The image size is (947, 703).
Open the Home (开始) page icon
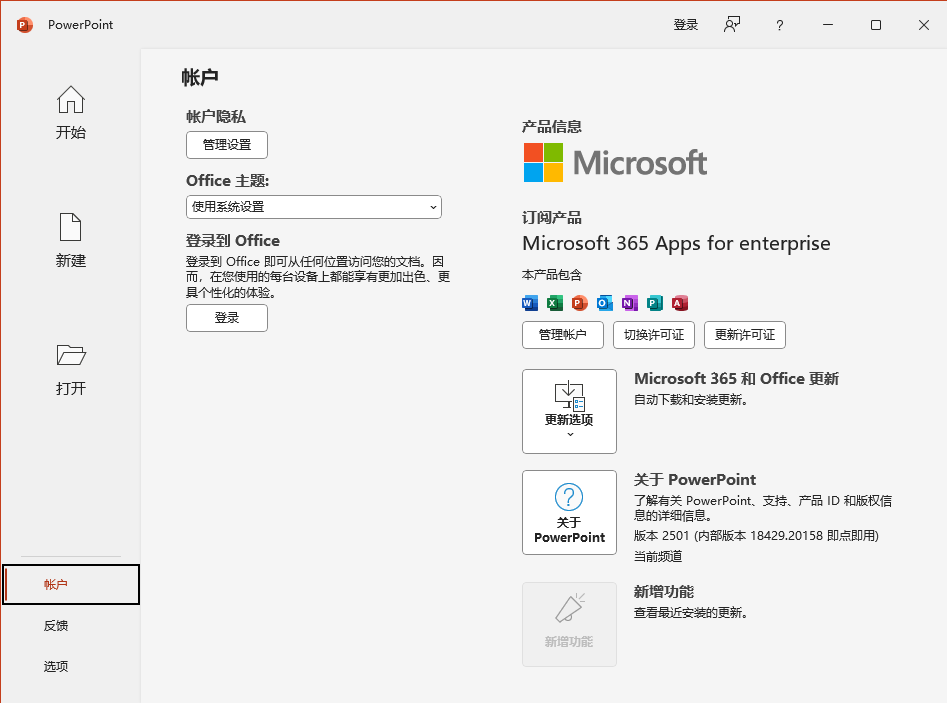[71, 100]
